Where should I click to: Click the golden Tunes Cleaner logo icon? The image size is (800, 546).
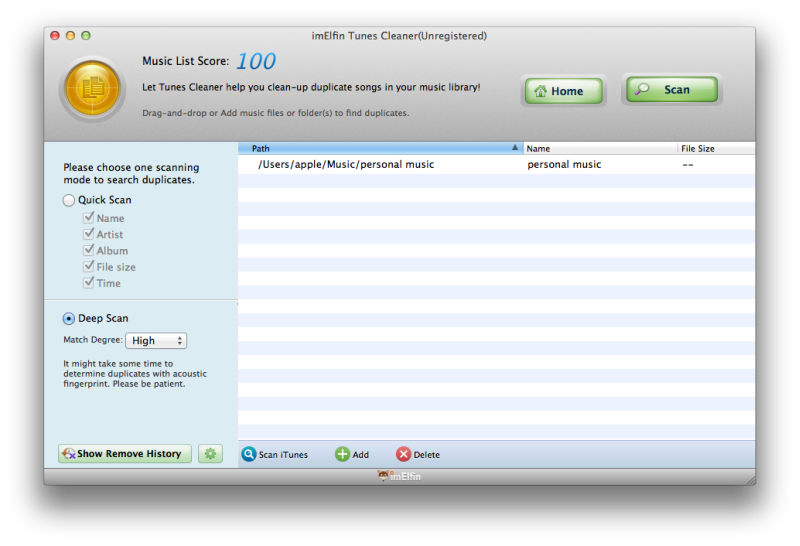[92, 89]
